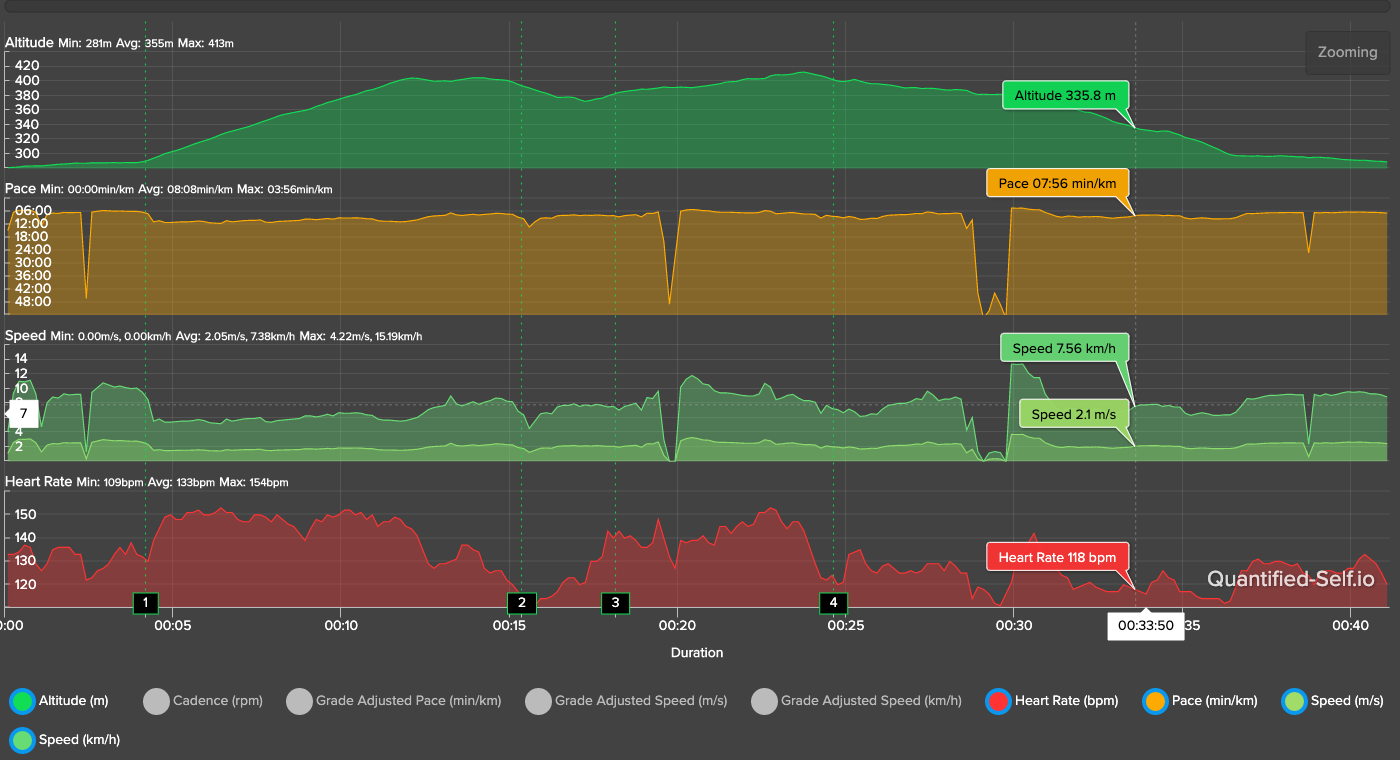Click the 00:33:50 duration cursor label
Screen dimensions: 1400x760
[1145, 626]
